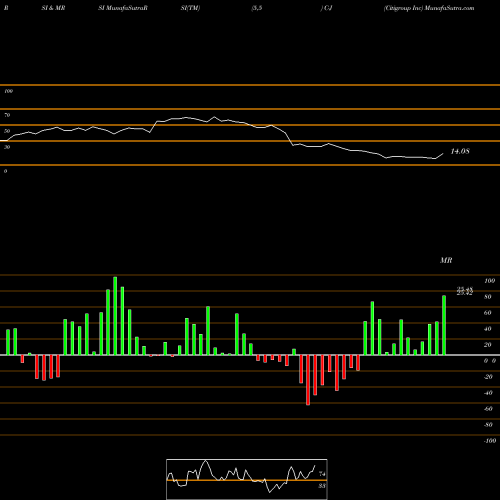This screenshot has width=500, height=500.
Task: Click the "MR" panel label
Action: tap(446, 260)
